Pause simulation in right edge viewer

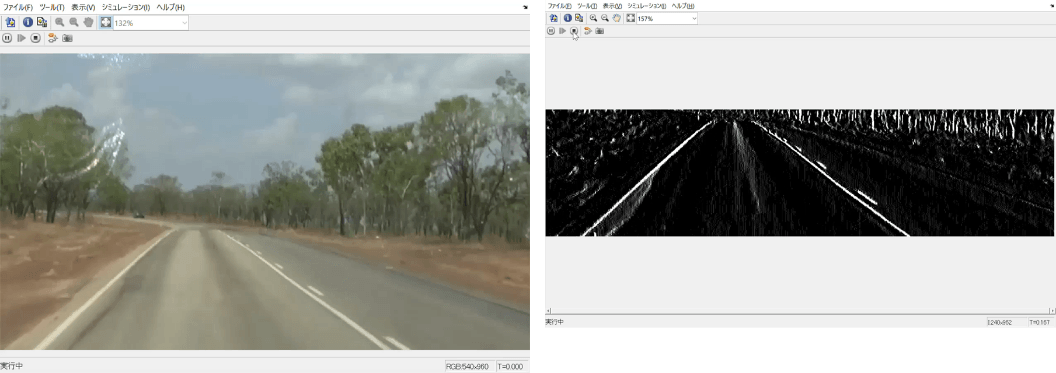pyautogui.click(x=550, y=31)
